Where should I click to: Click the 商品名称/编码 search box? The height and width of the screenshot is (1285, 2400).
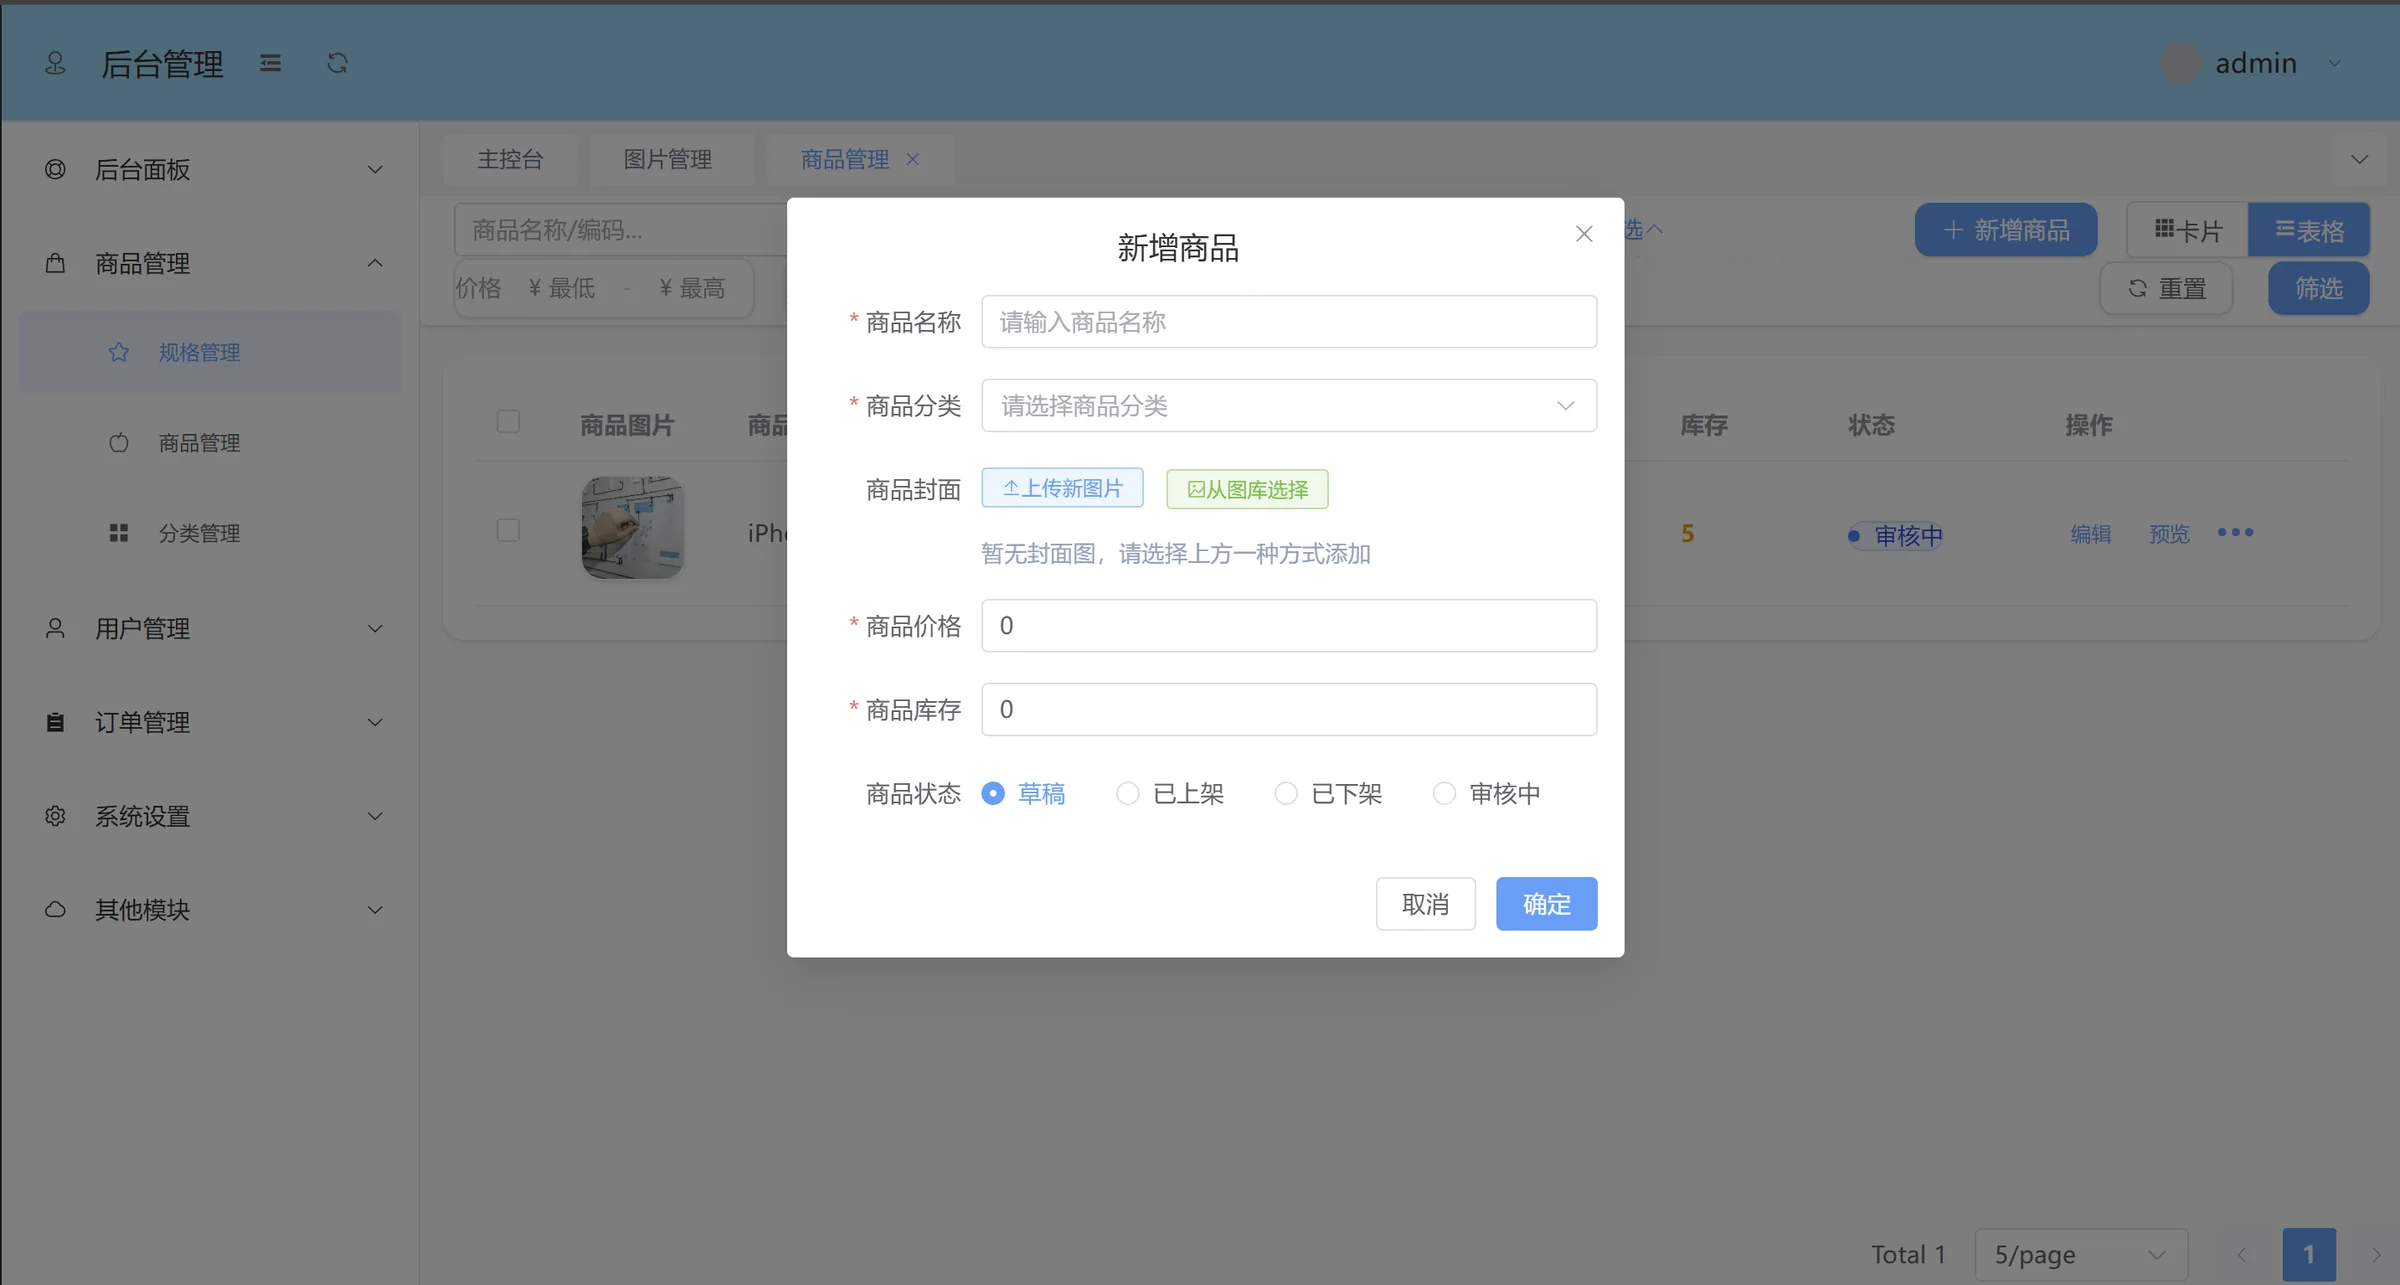point(621,230)
